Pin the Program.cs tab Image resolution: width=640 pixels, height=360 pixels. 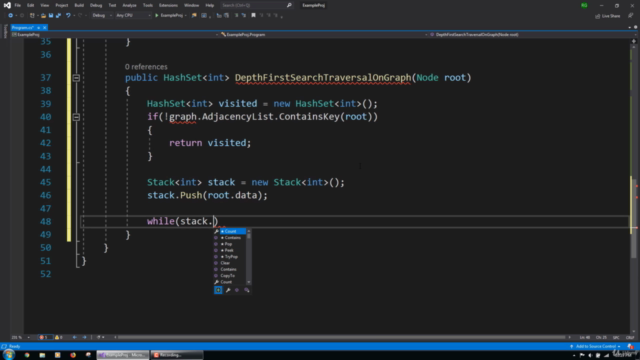(x=39, y=27)
